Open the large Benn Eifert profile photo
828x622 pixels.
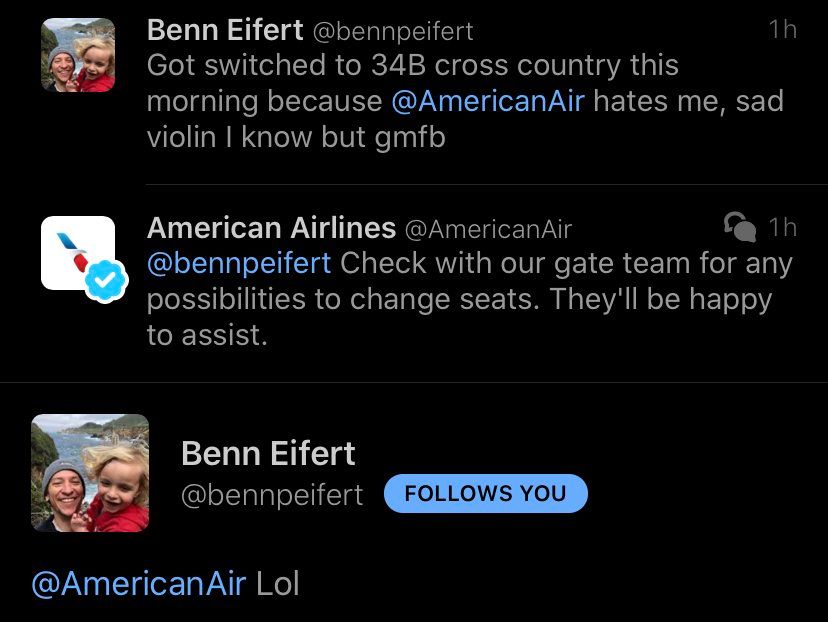coord(90,473)
